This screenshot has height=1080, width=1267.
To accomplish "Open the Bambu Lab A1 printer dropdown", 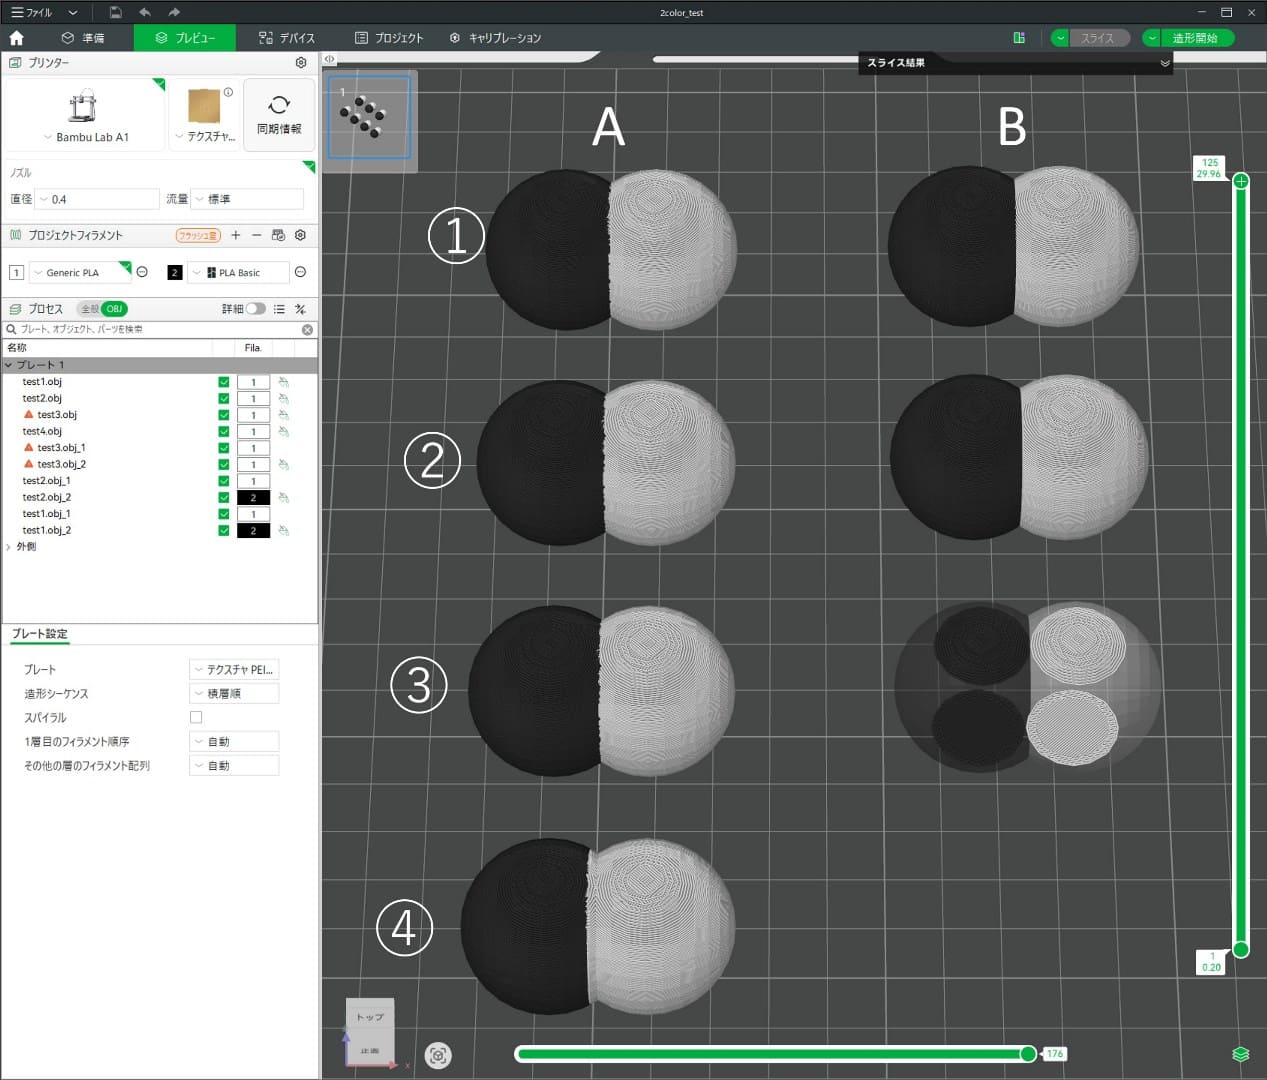I will pyautogui.click(x=86, y=137).
